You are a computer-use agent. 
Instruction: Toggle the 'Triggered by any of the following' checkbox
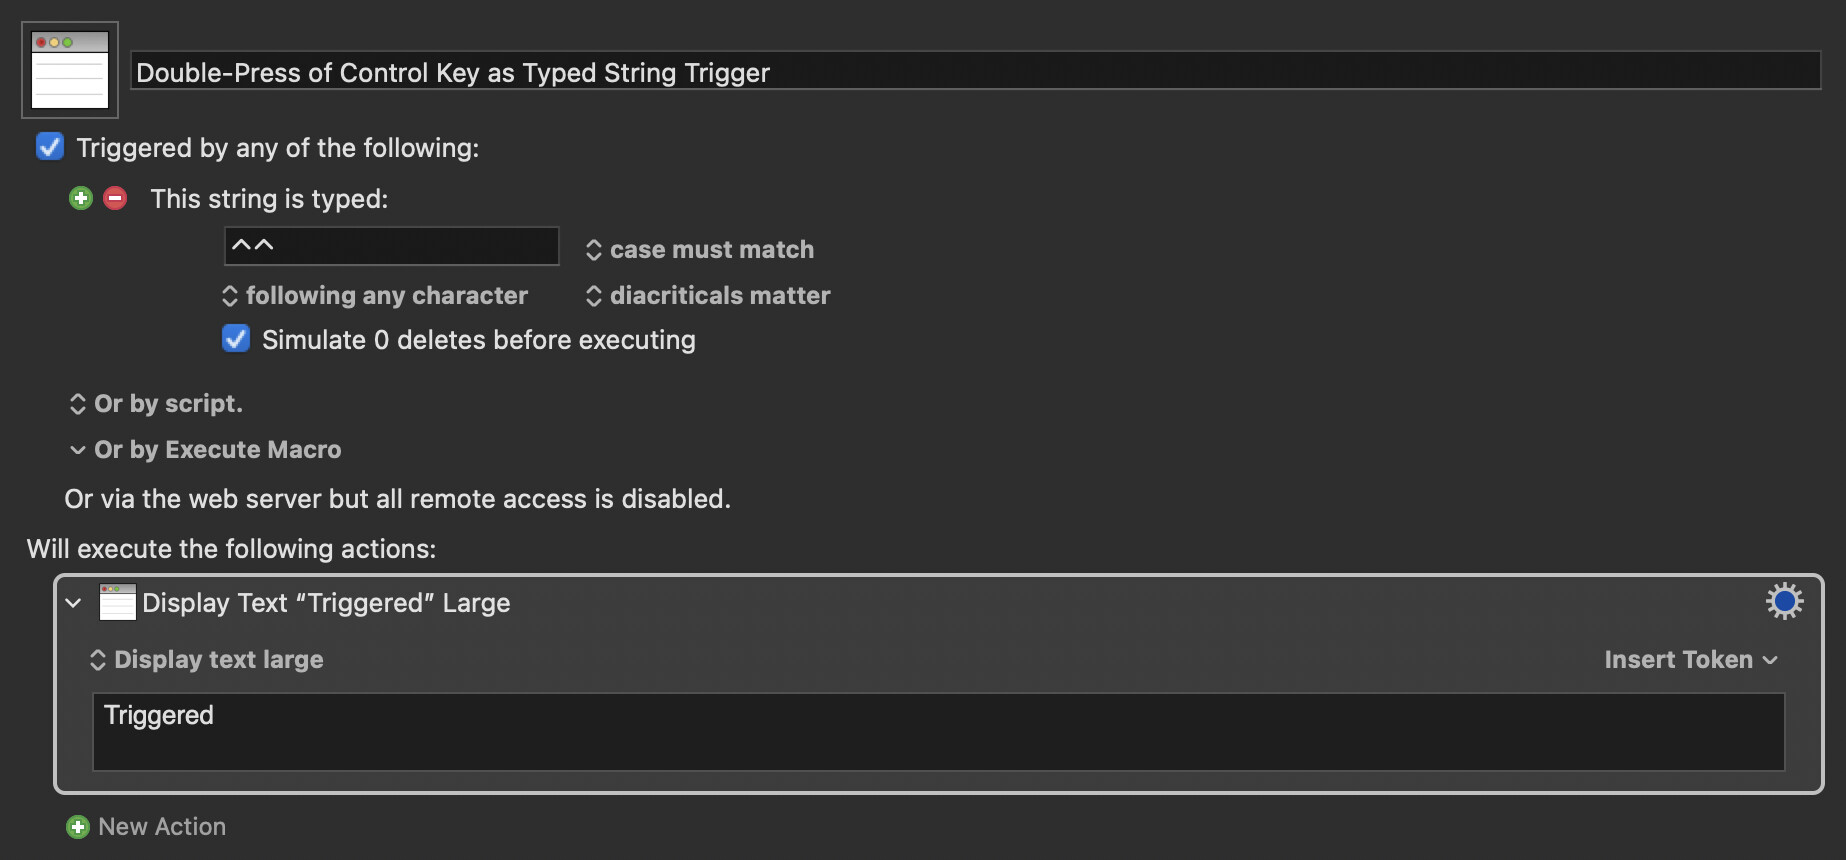click(x=50, y=147)
